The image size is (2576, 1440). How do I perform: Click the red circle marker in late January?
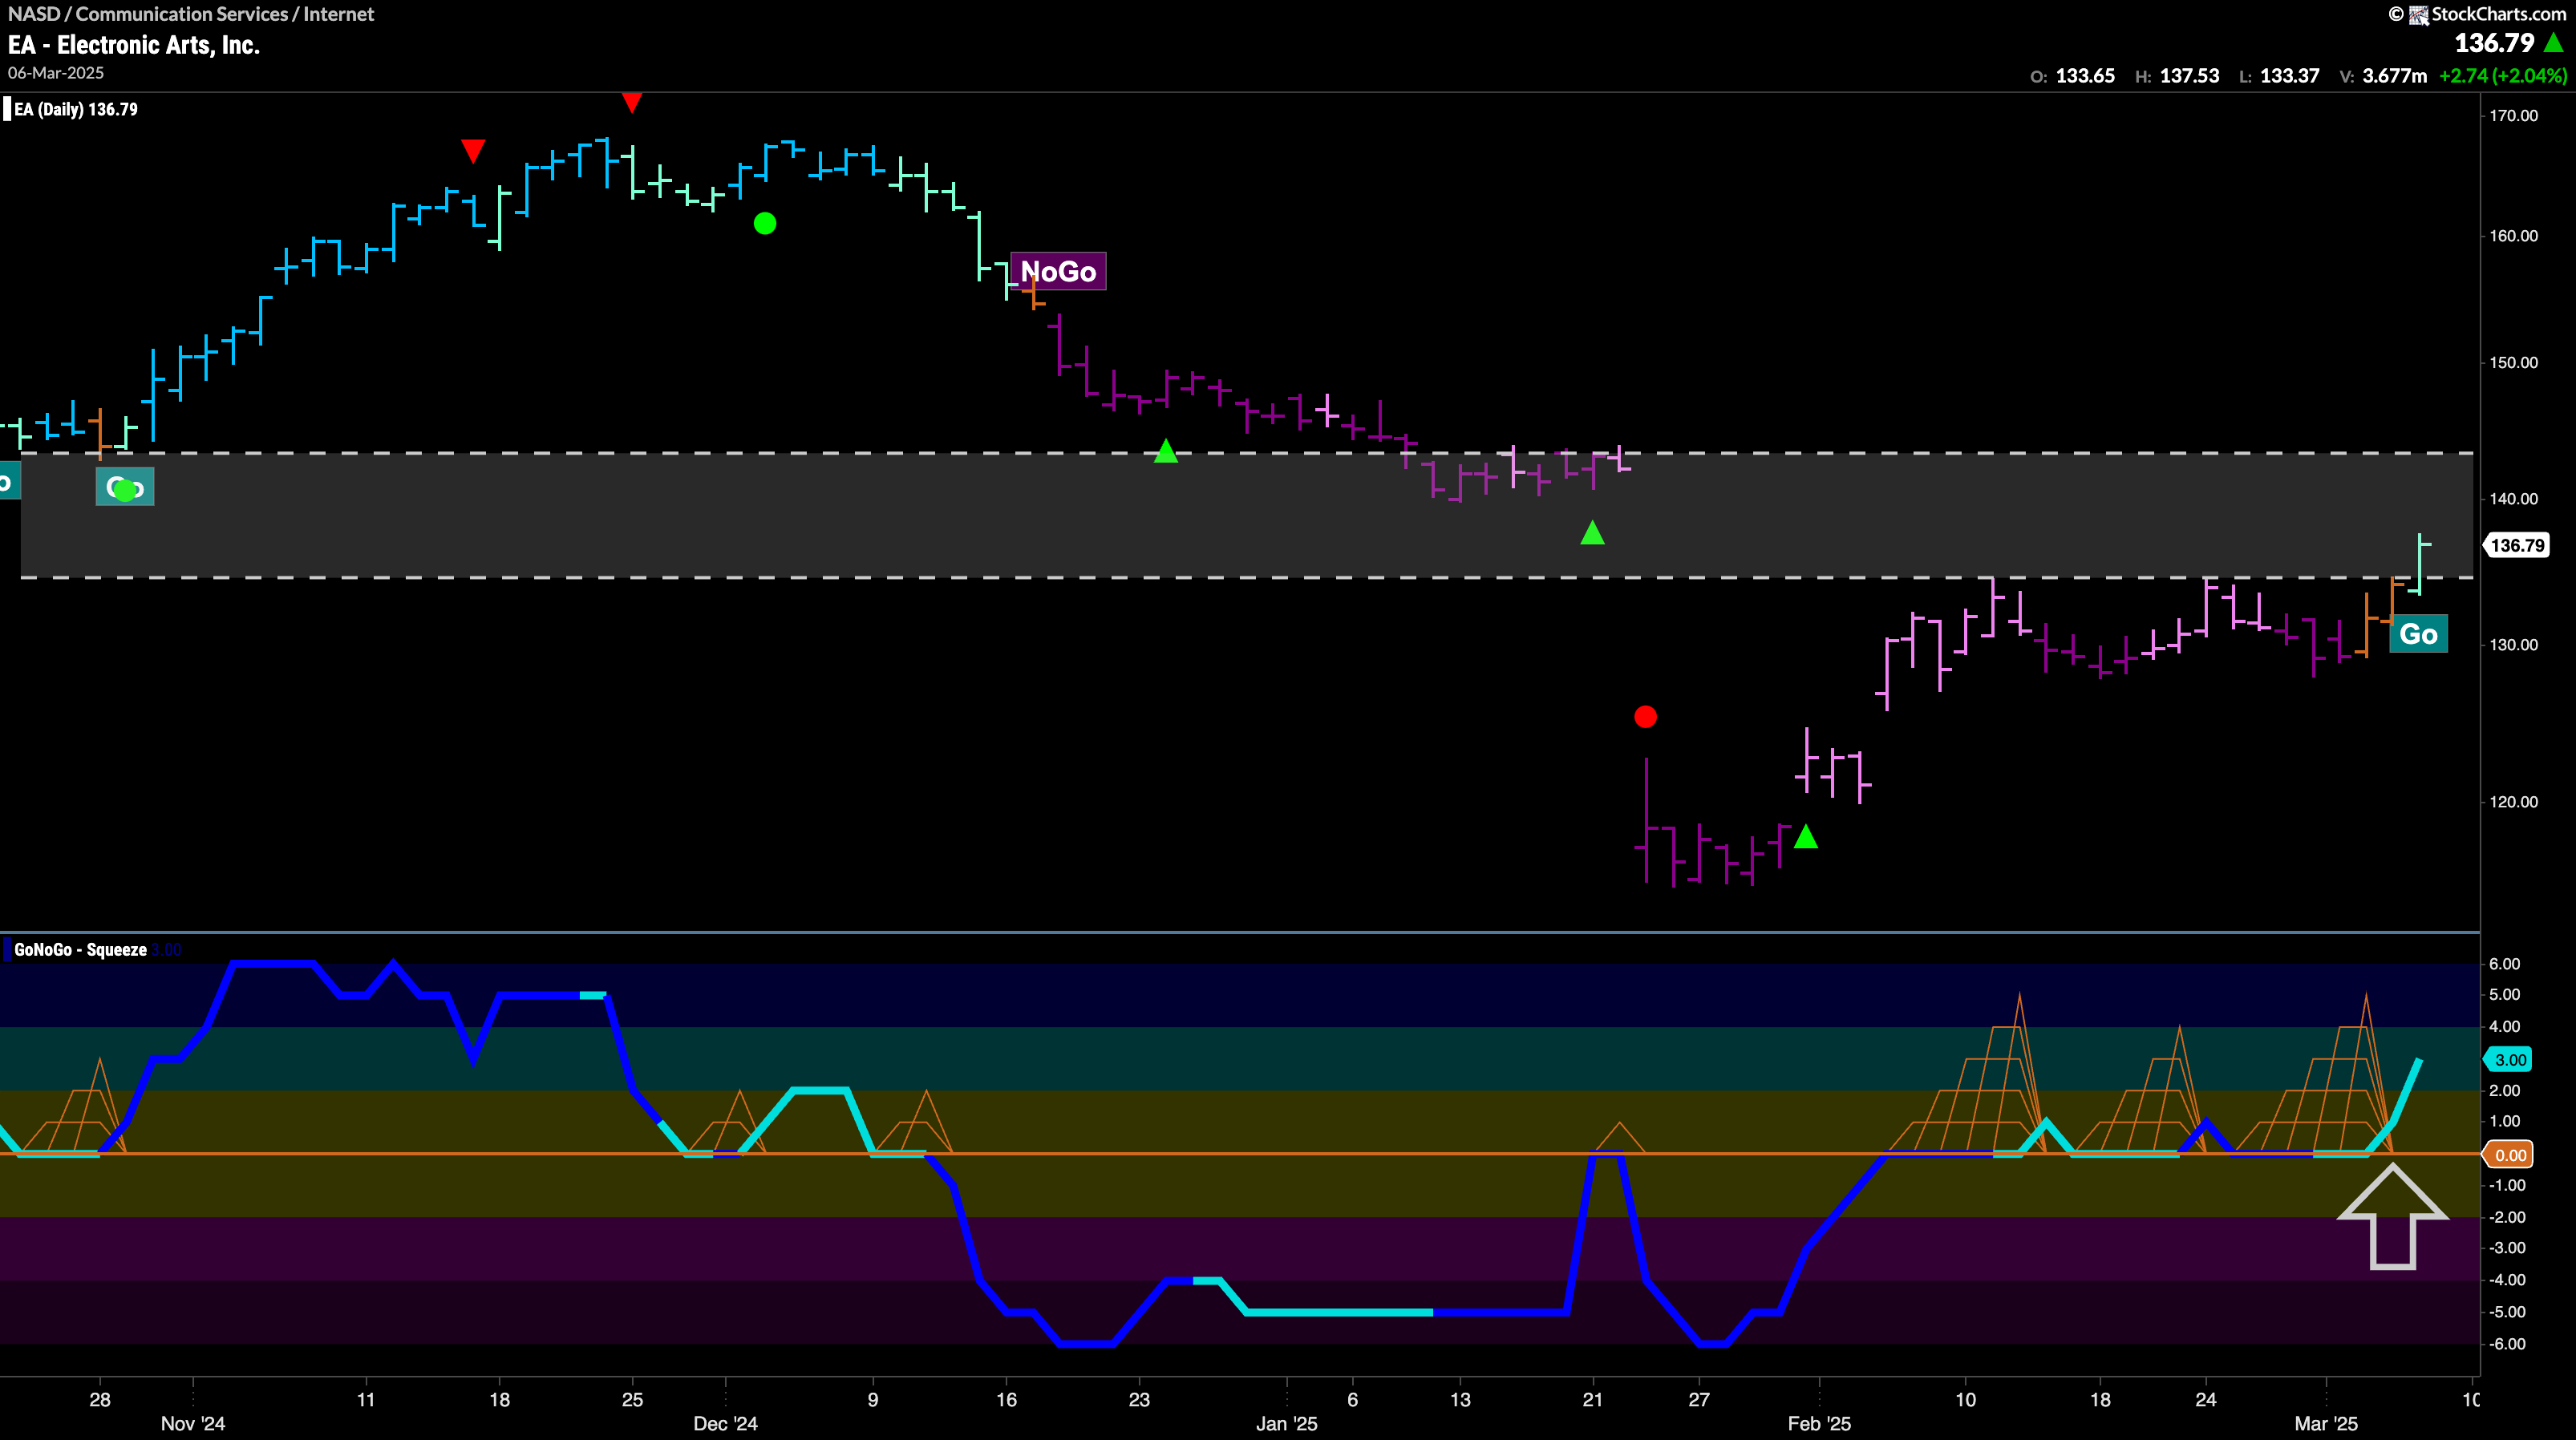[1645, 717]
